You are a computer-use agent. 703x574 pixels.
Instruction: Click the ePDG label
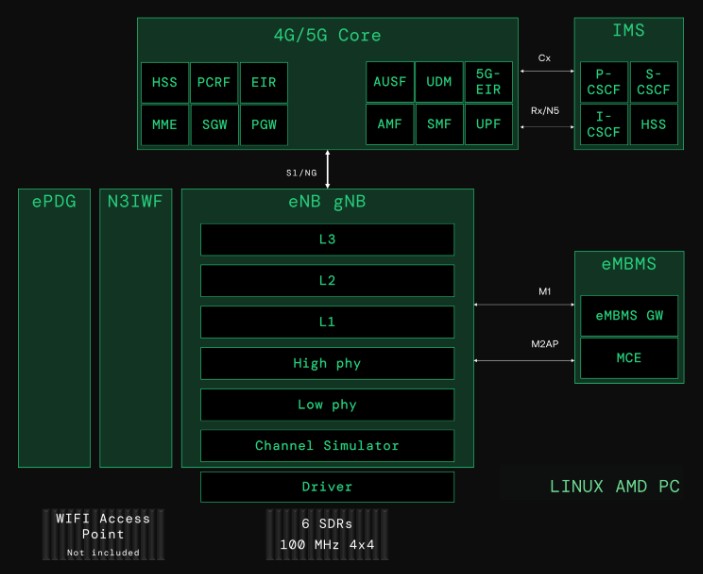pyautogui.click(x=54, y=202)
